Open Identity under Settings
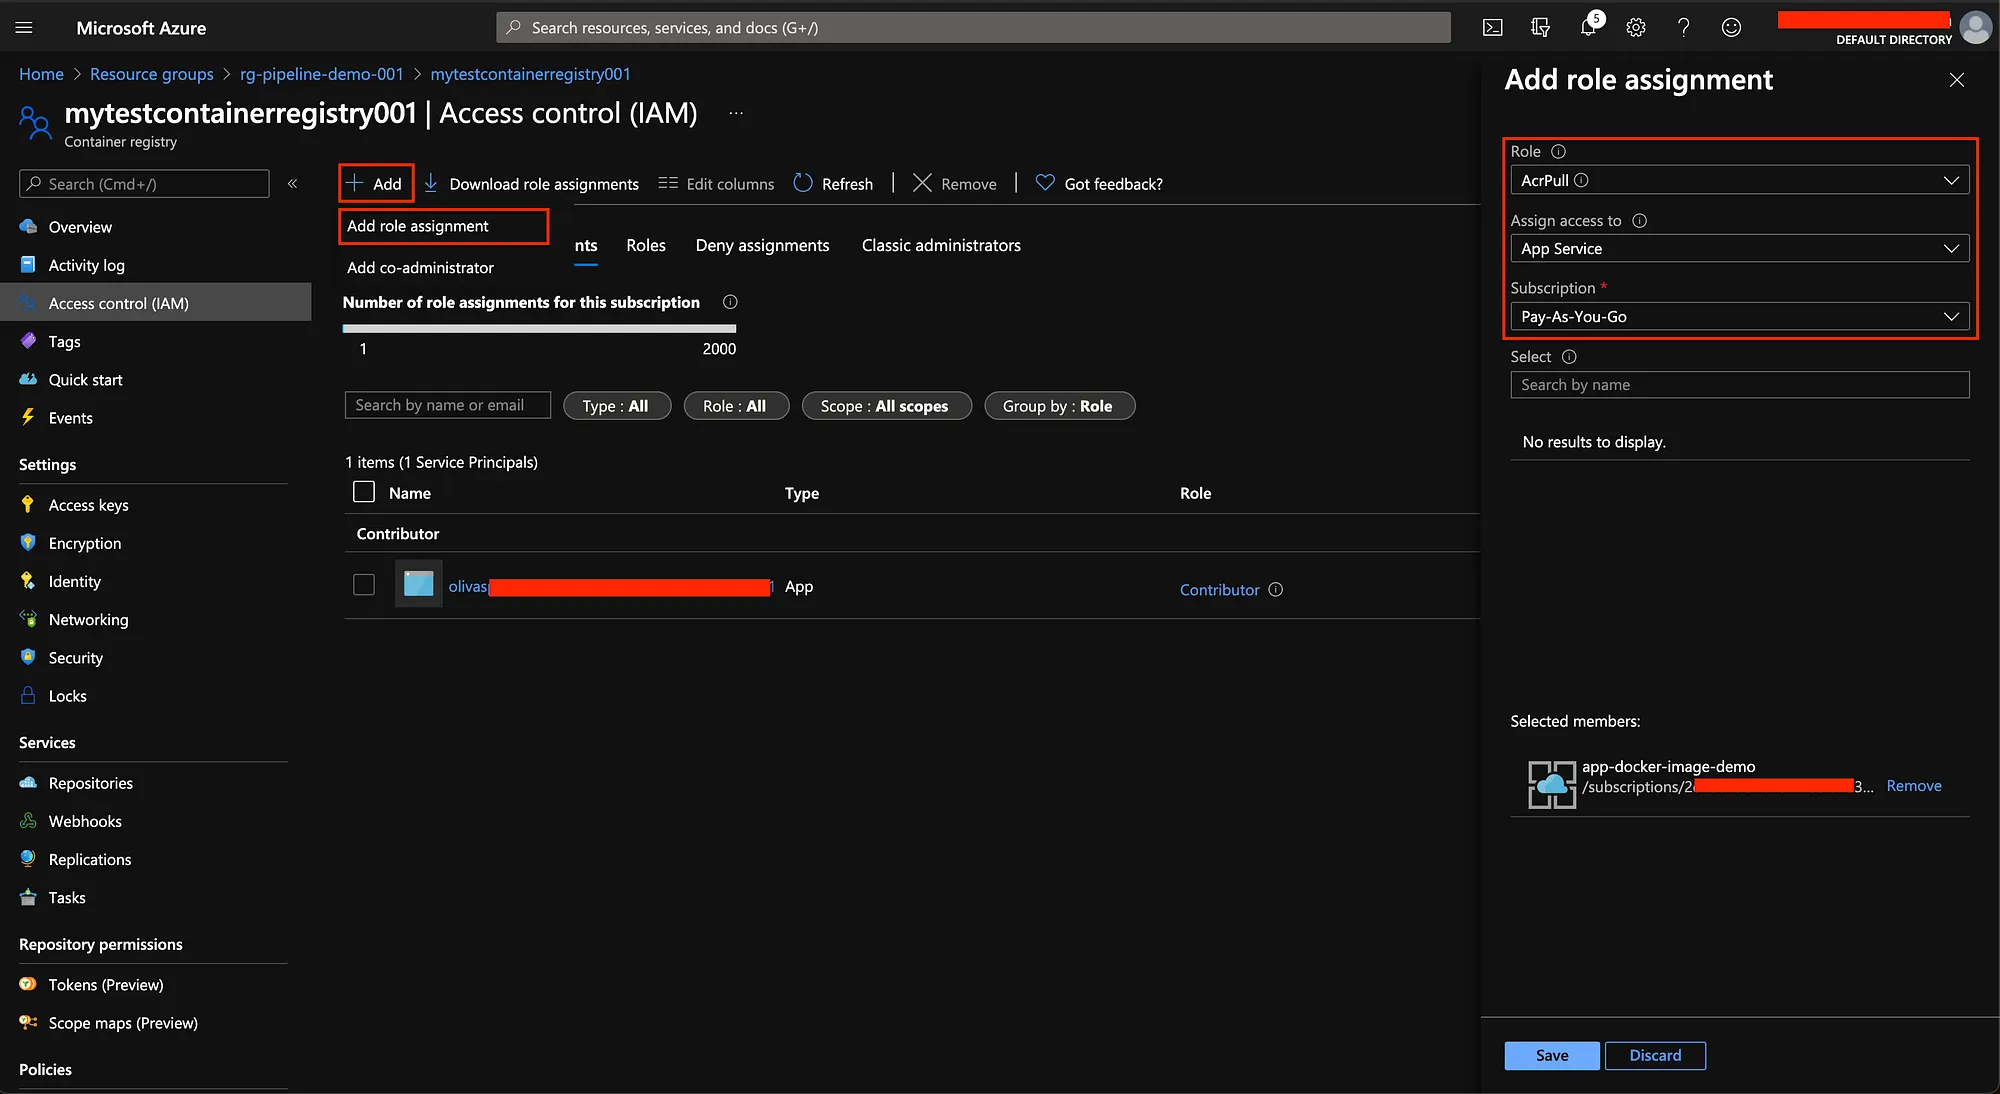 click(x=74, y=581)
